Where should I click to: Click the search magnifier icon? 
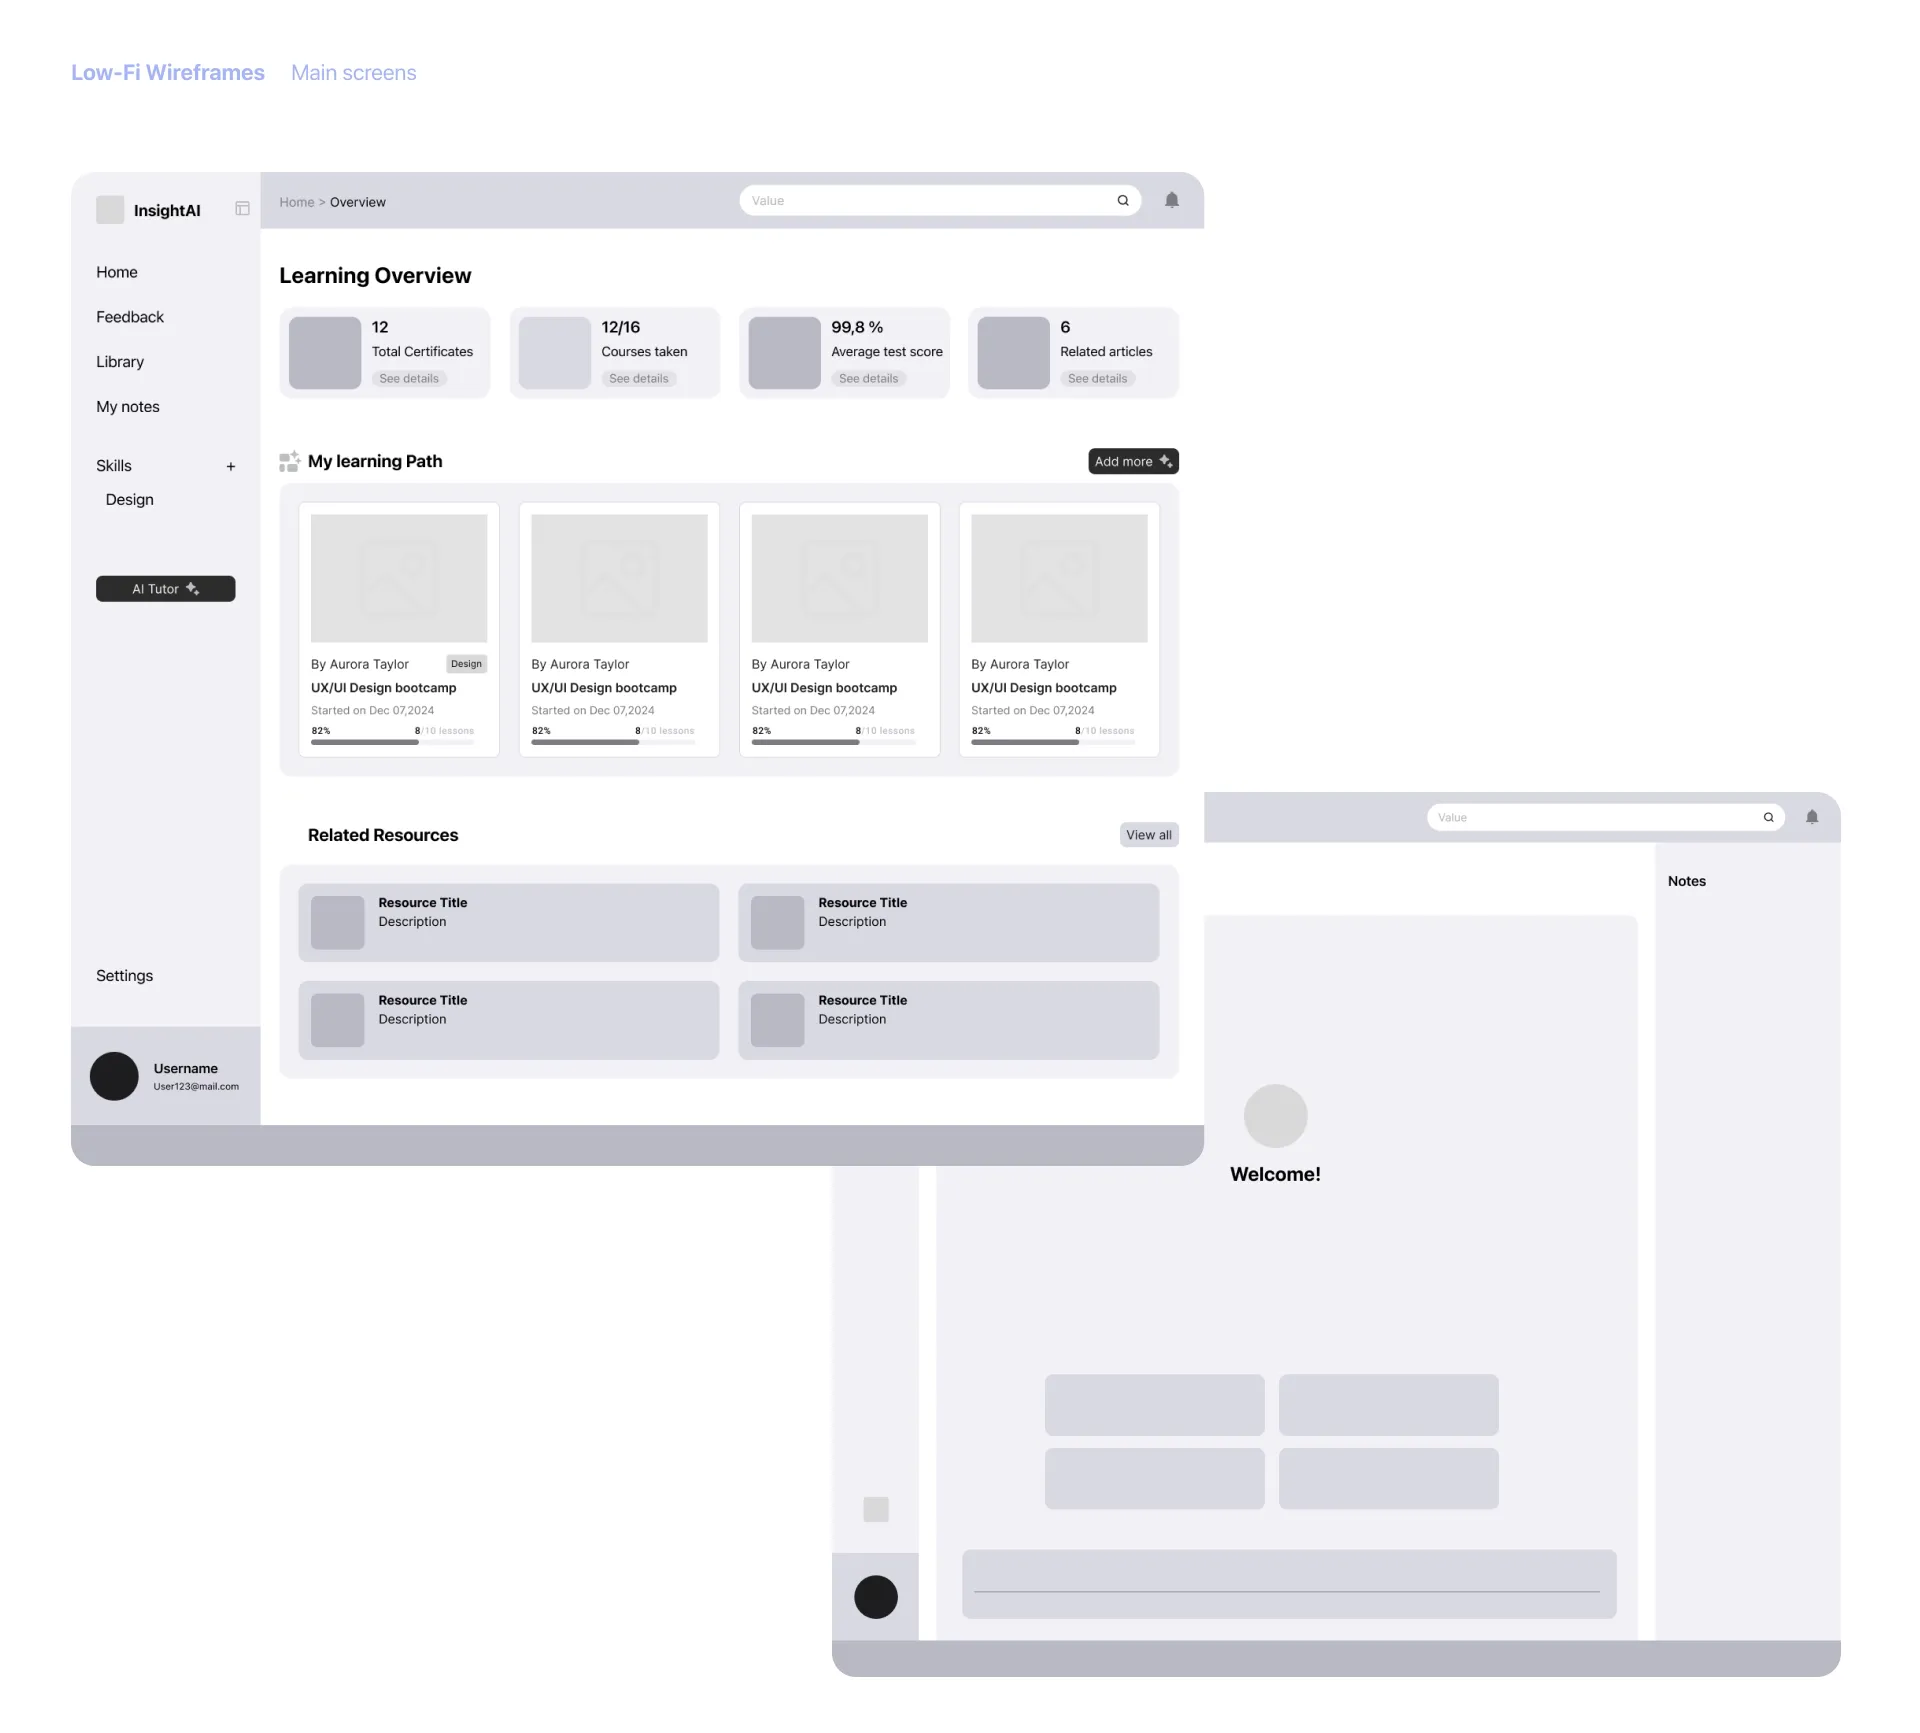[1122, 201]
